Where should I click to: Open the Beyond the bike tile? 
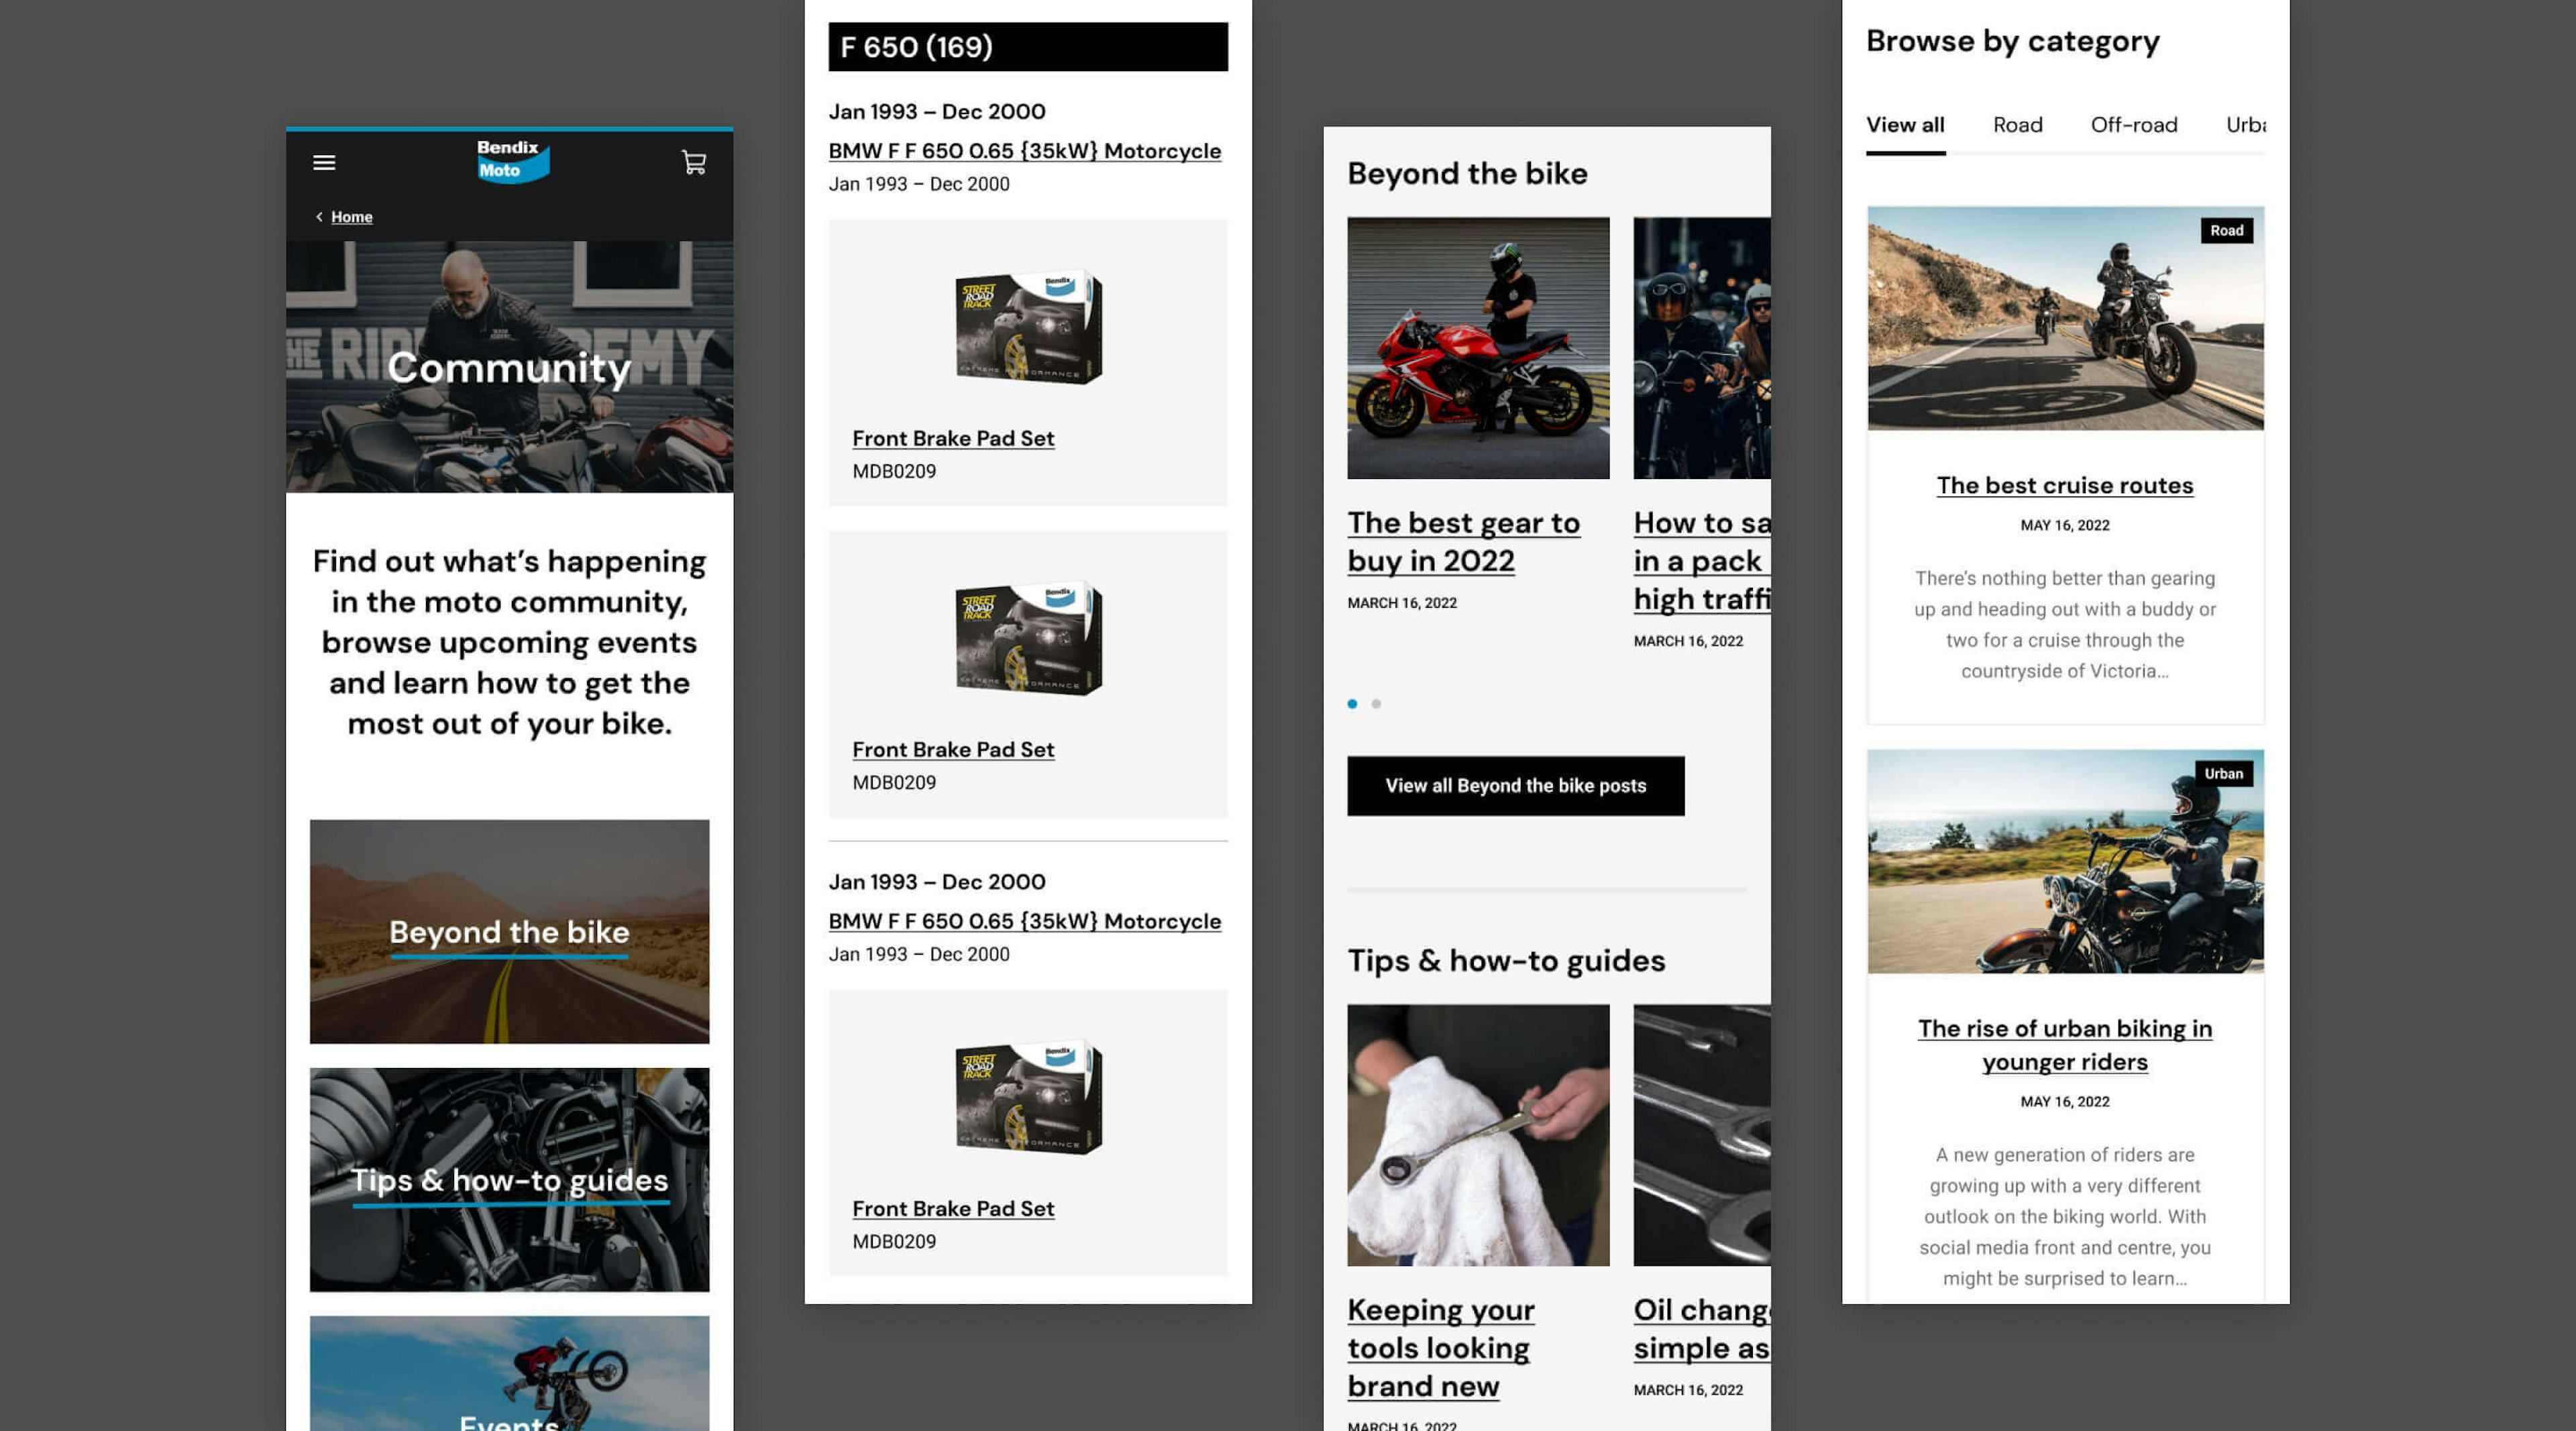point(509,932)
